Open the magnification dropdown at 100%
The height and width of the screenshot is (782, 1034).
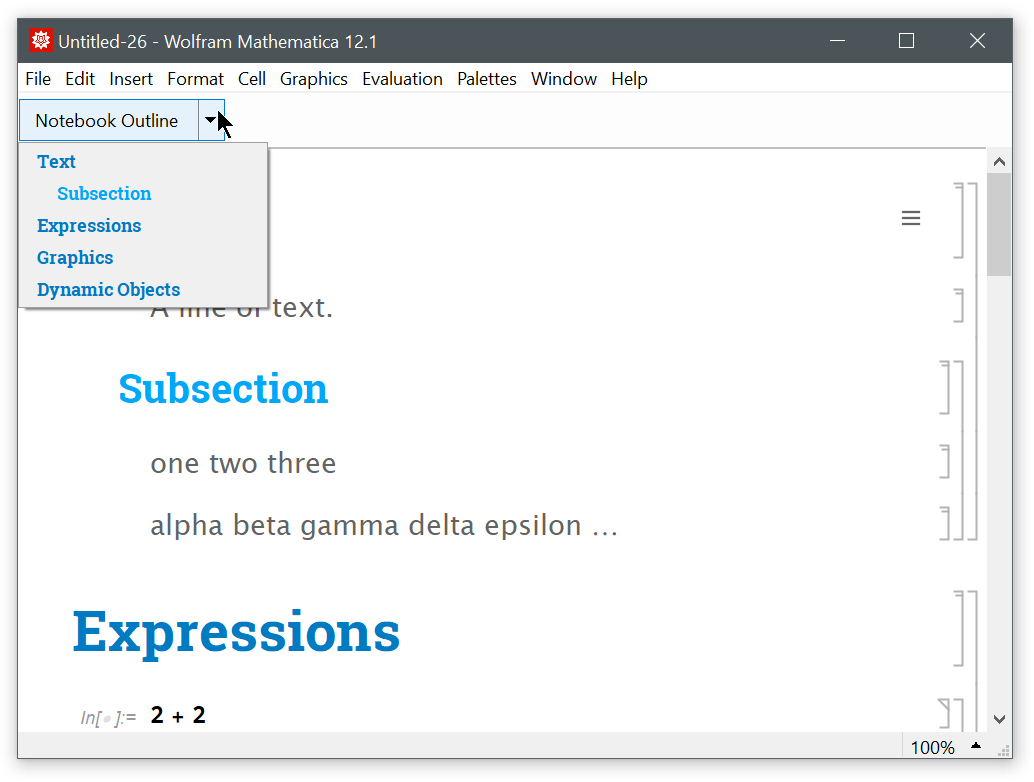tap(975, 747)
